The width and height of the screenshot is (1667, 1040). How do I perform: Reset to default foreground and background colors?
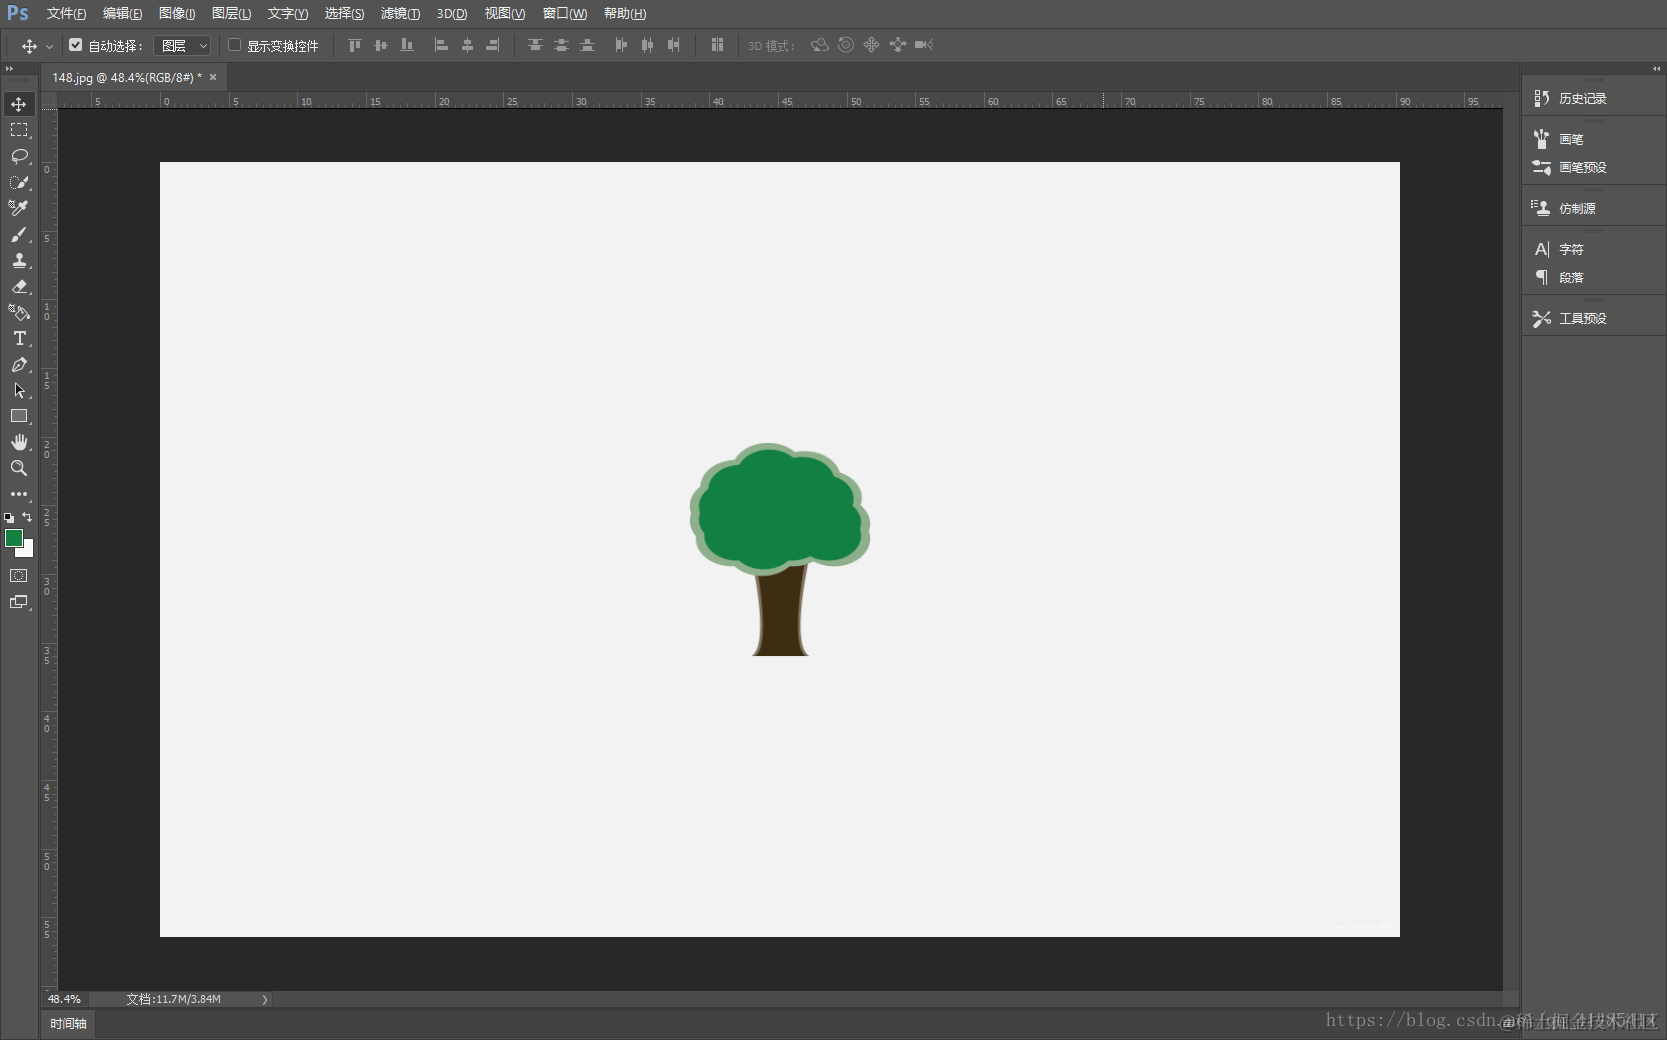(x=9, y=518)
